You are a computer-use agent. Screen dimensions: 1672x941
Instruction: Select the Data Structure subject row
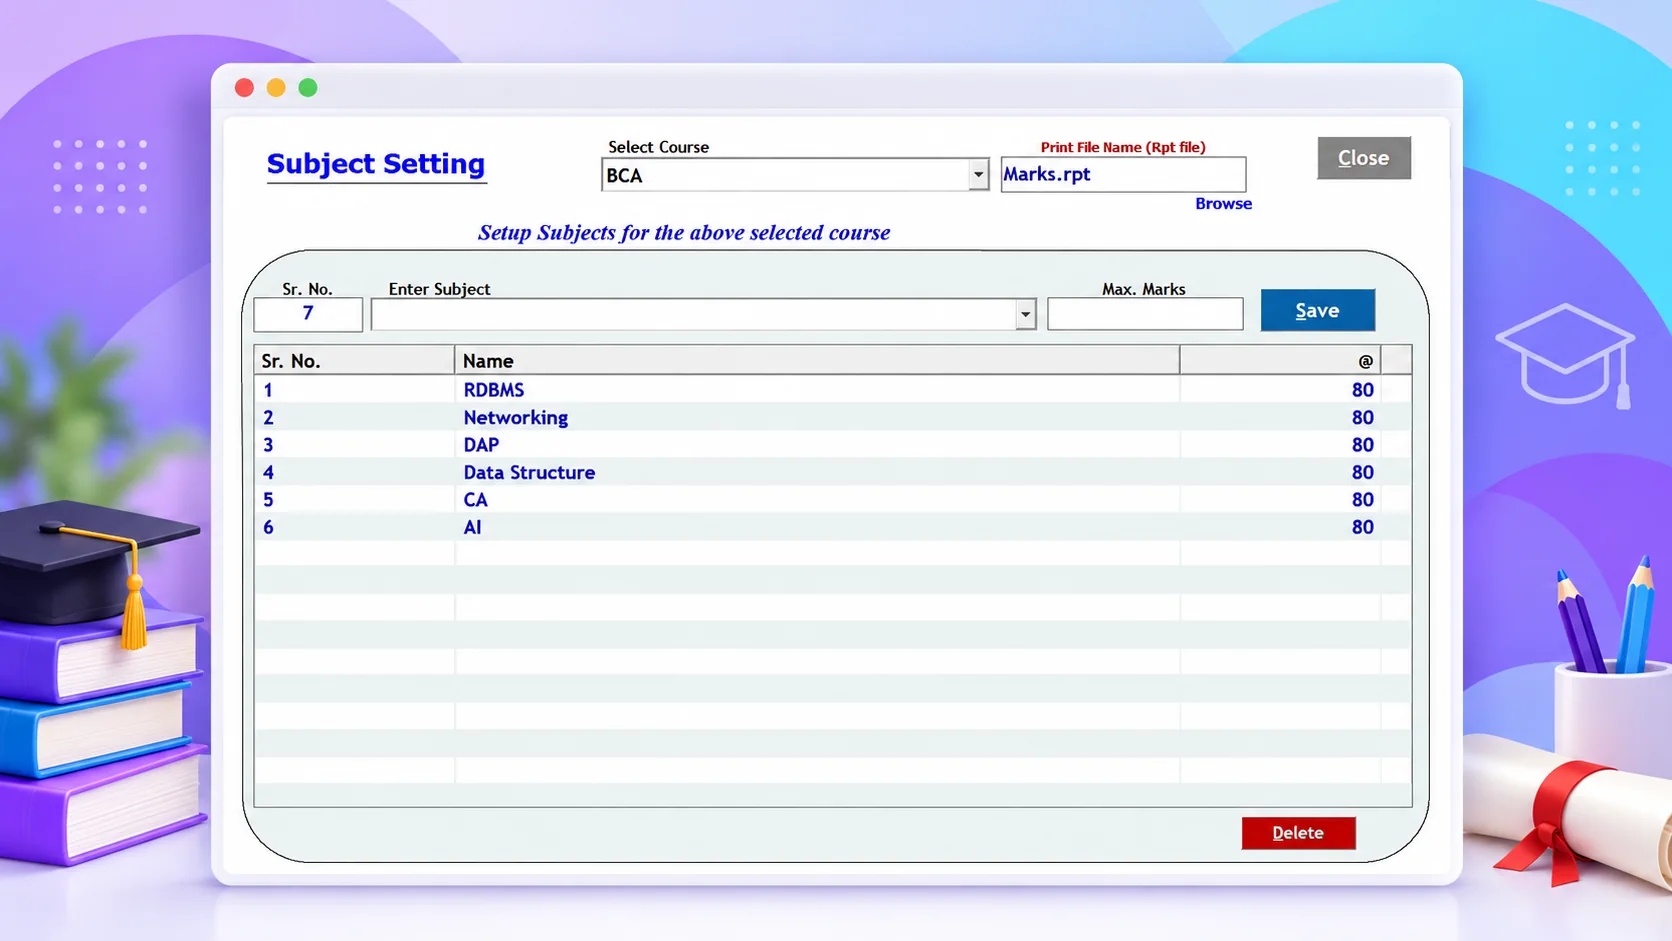pos(832,472)
